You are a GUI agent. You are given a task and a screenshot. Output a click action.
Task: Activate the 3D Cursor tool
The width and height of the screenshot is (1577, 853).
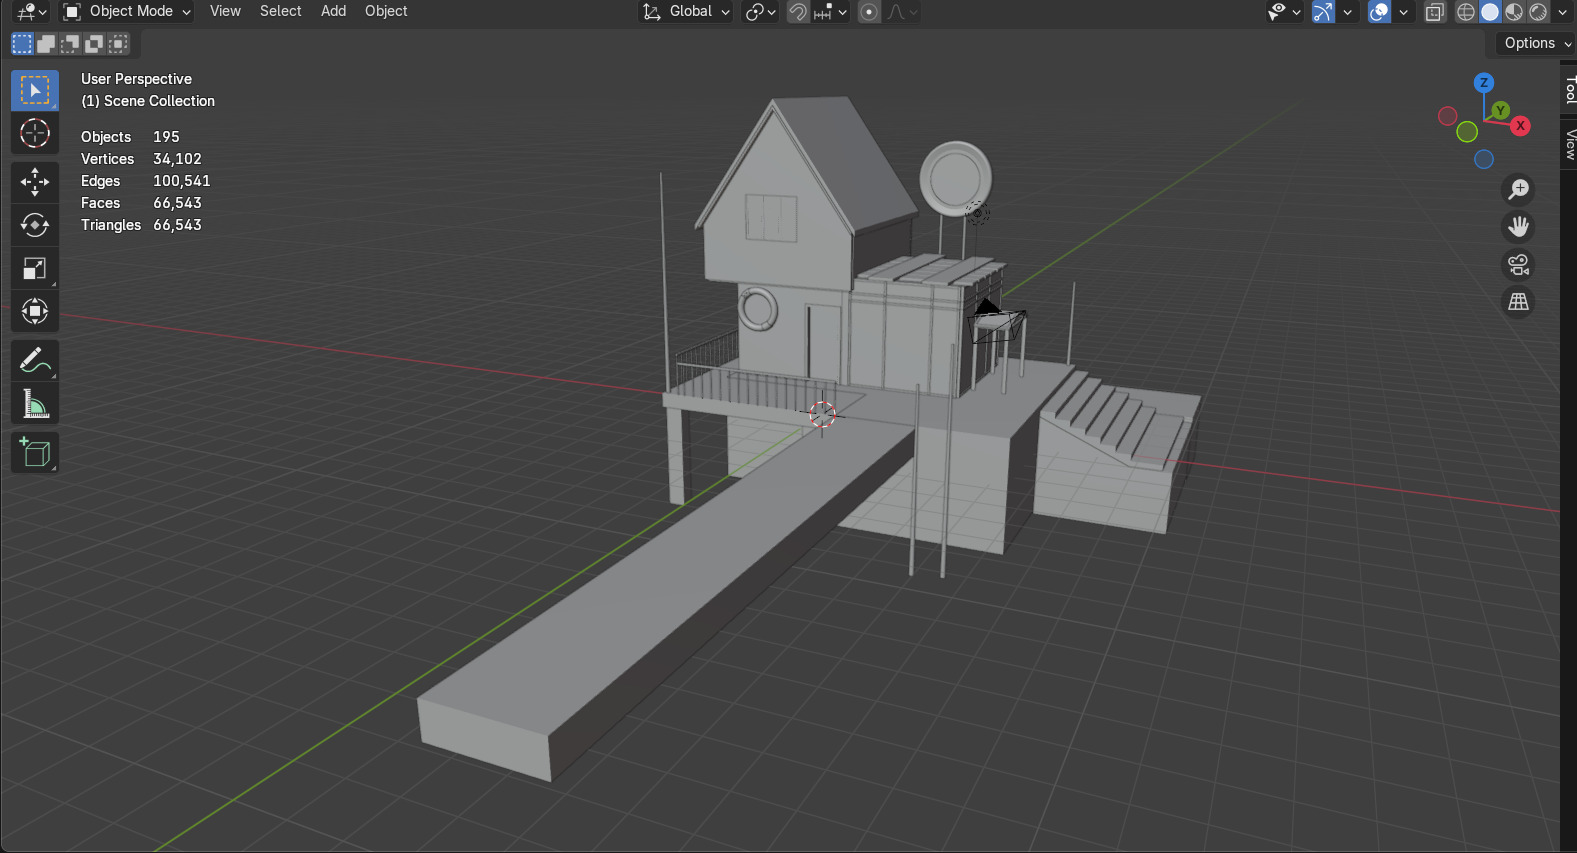click(x=35, y=133)
